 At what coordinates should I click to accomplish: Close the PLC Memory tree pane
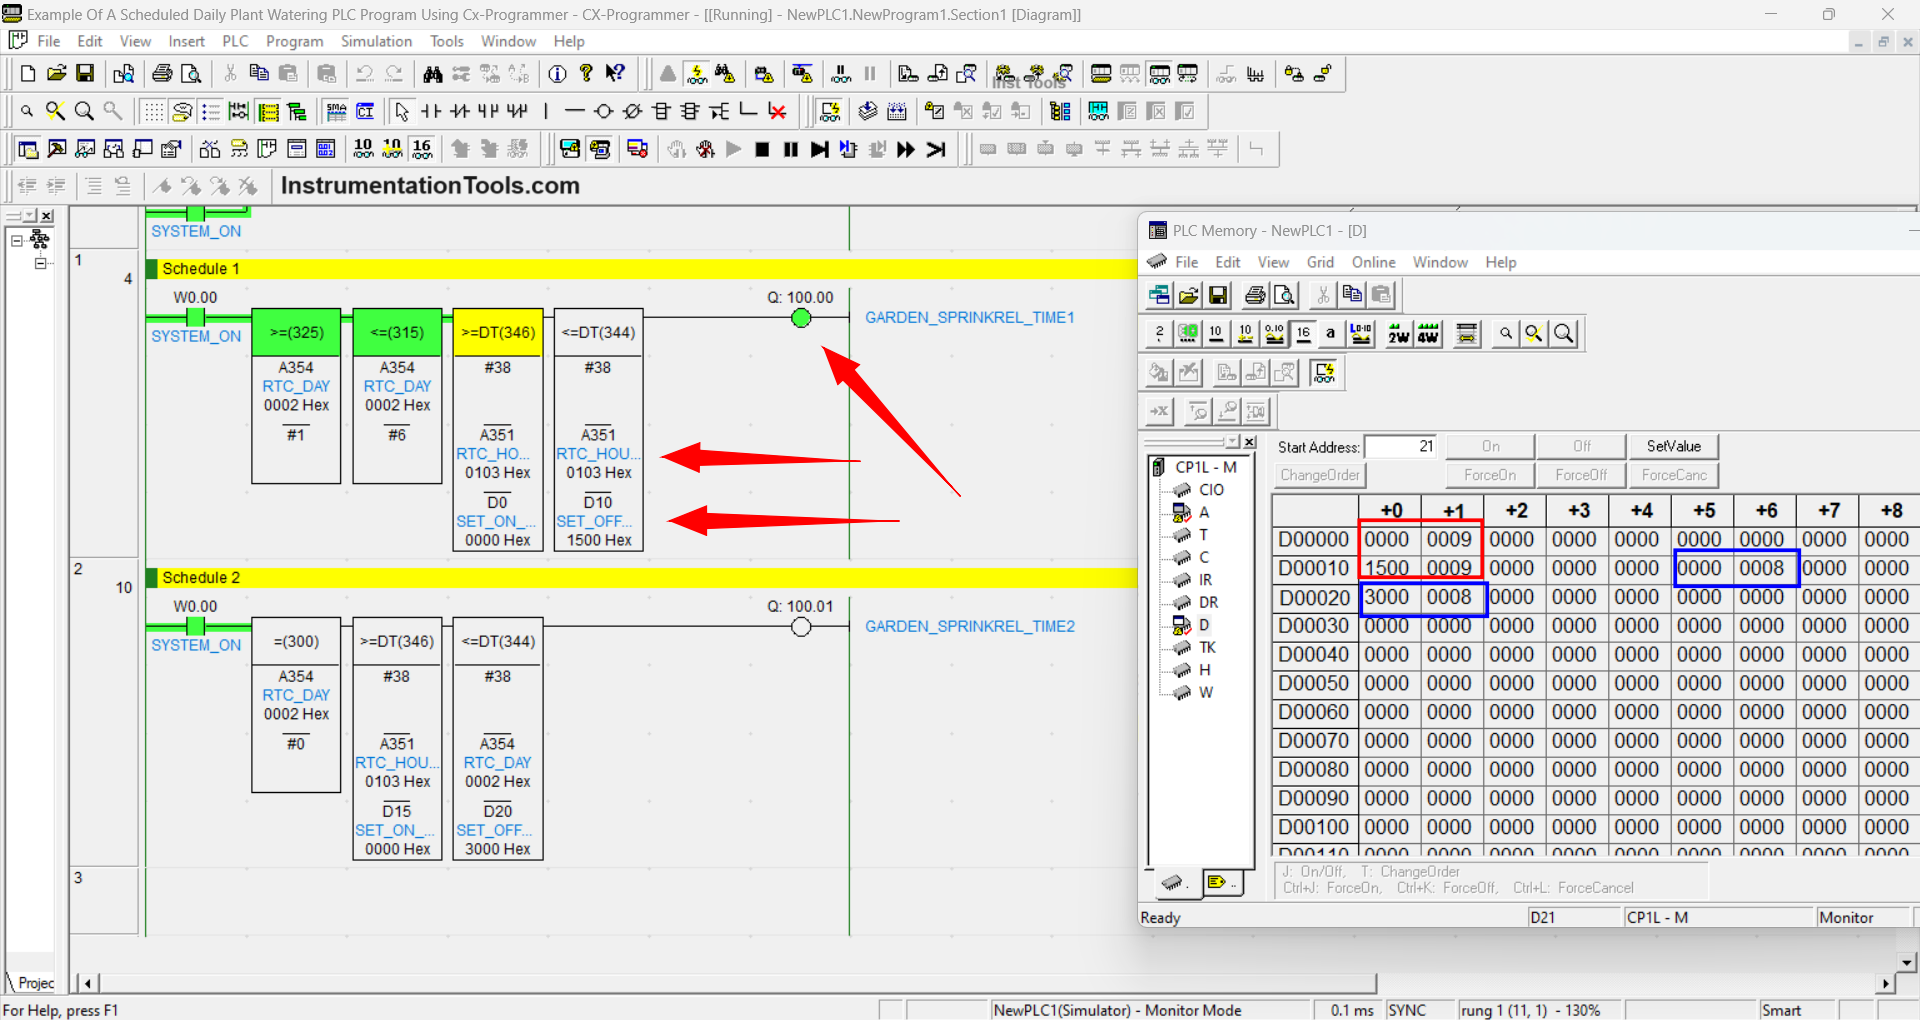[x=1249, y=442]
